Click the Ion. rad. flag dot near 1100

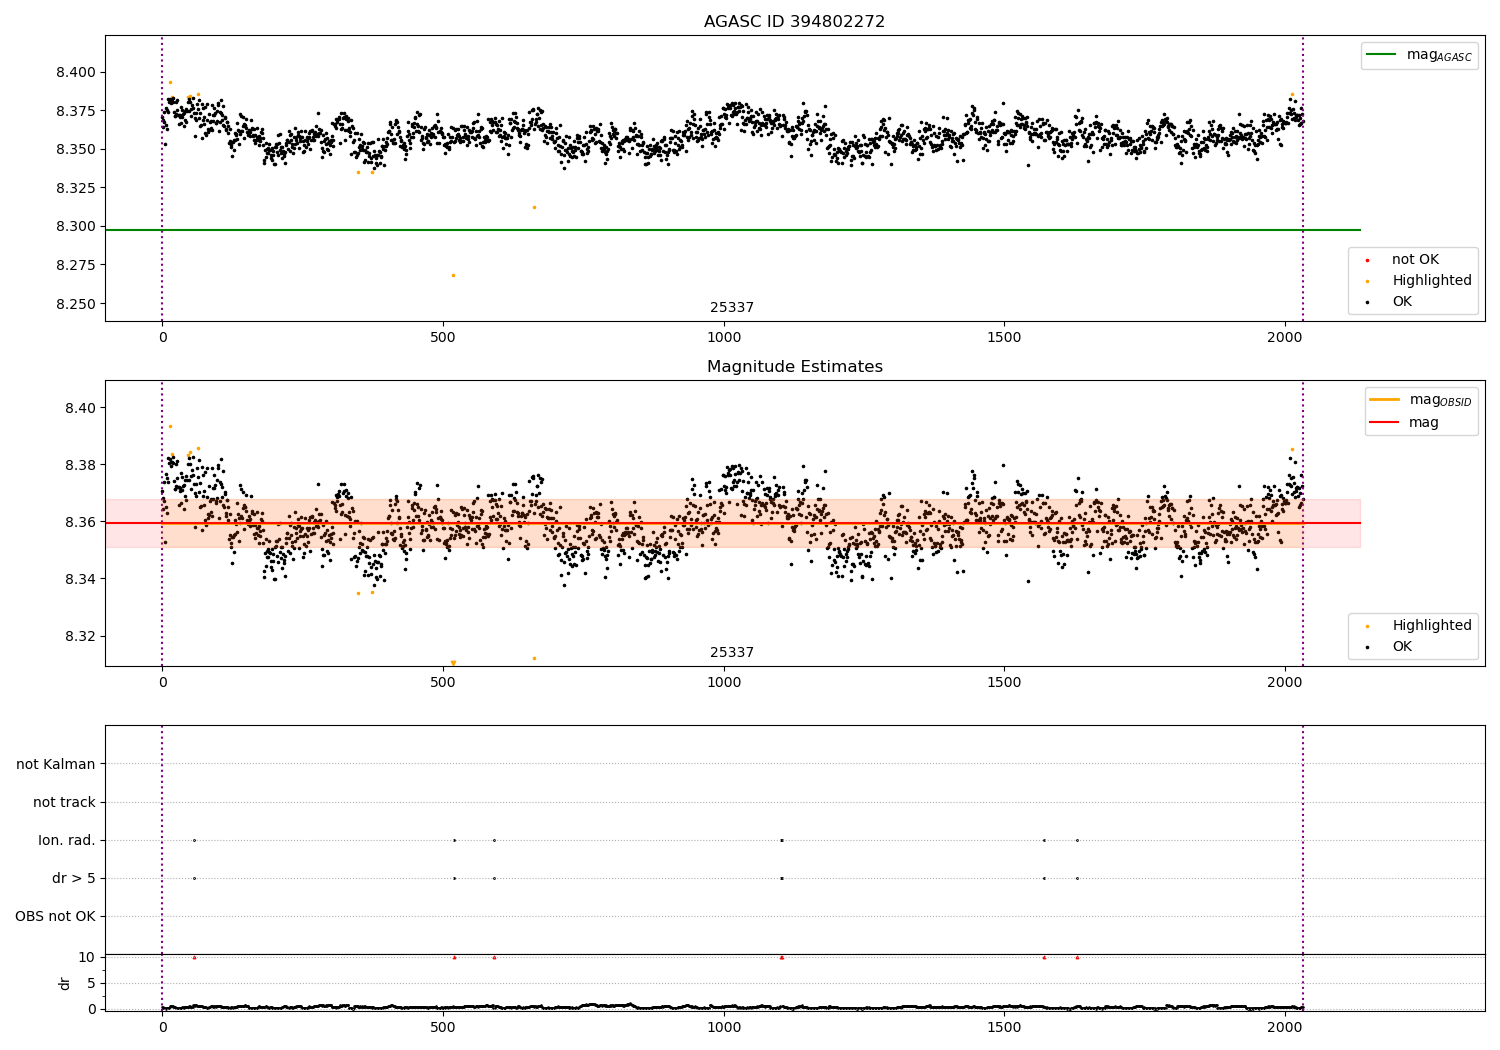pyautogui.click(x=781, y=840)
